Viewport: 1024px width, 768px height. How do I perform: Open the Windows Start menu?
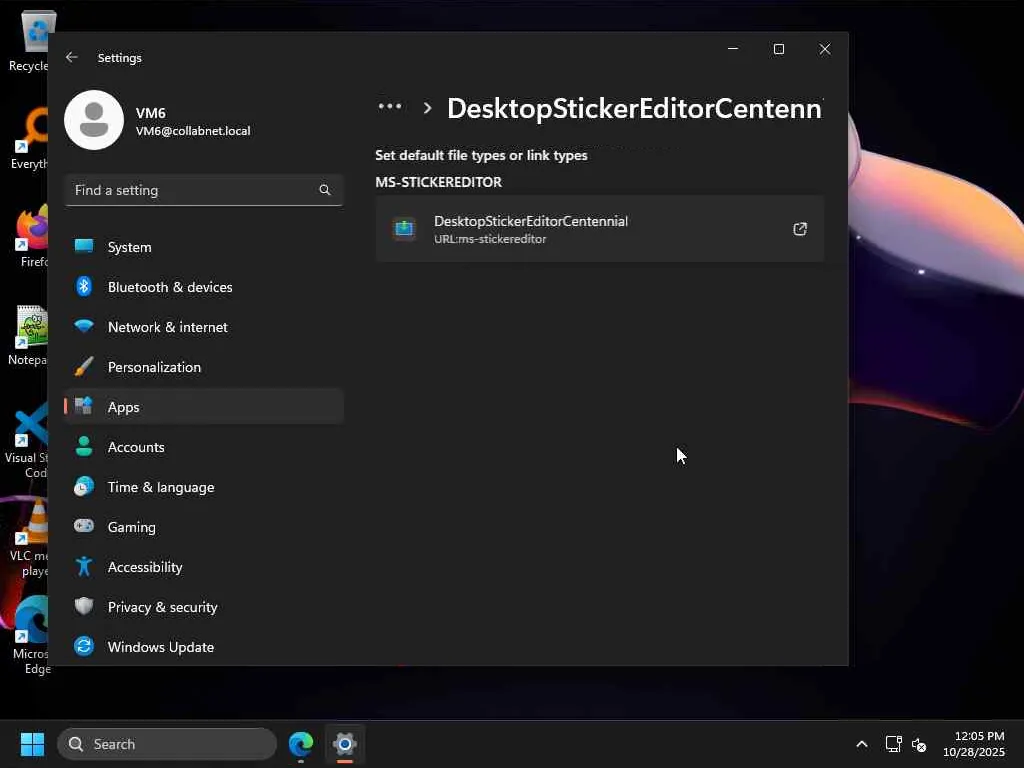[32, 744]
